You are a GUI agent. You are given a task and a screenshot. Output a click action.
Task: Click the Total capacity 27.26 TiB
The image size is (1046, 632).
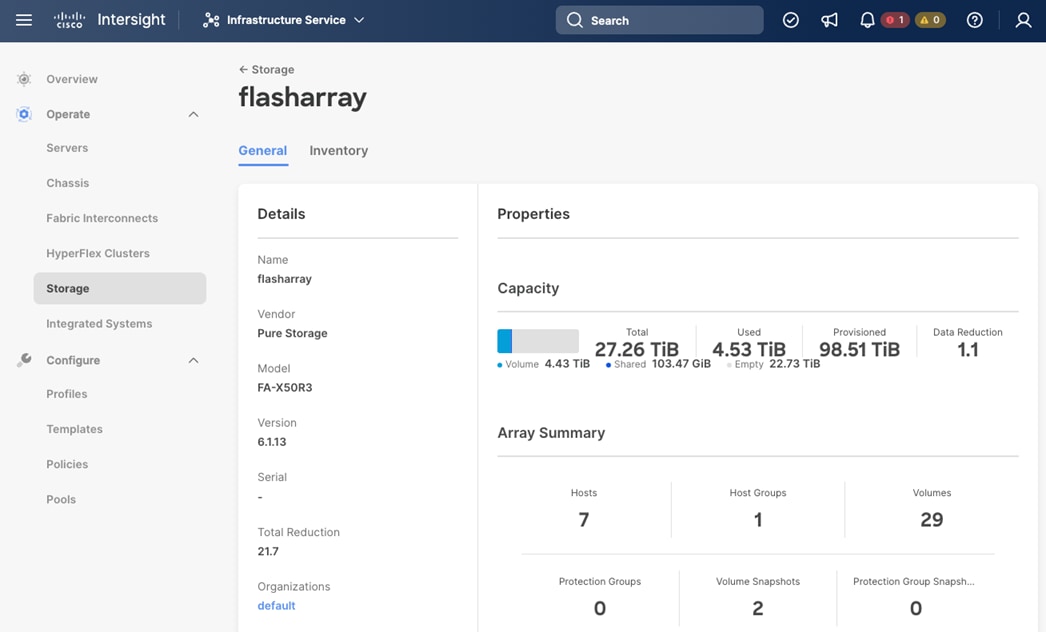click(636, 349)
